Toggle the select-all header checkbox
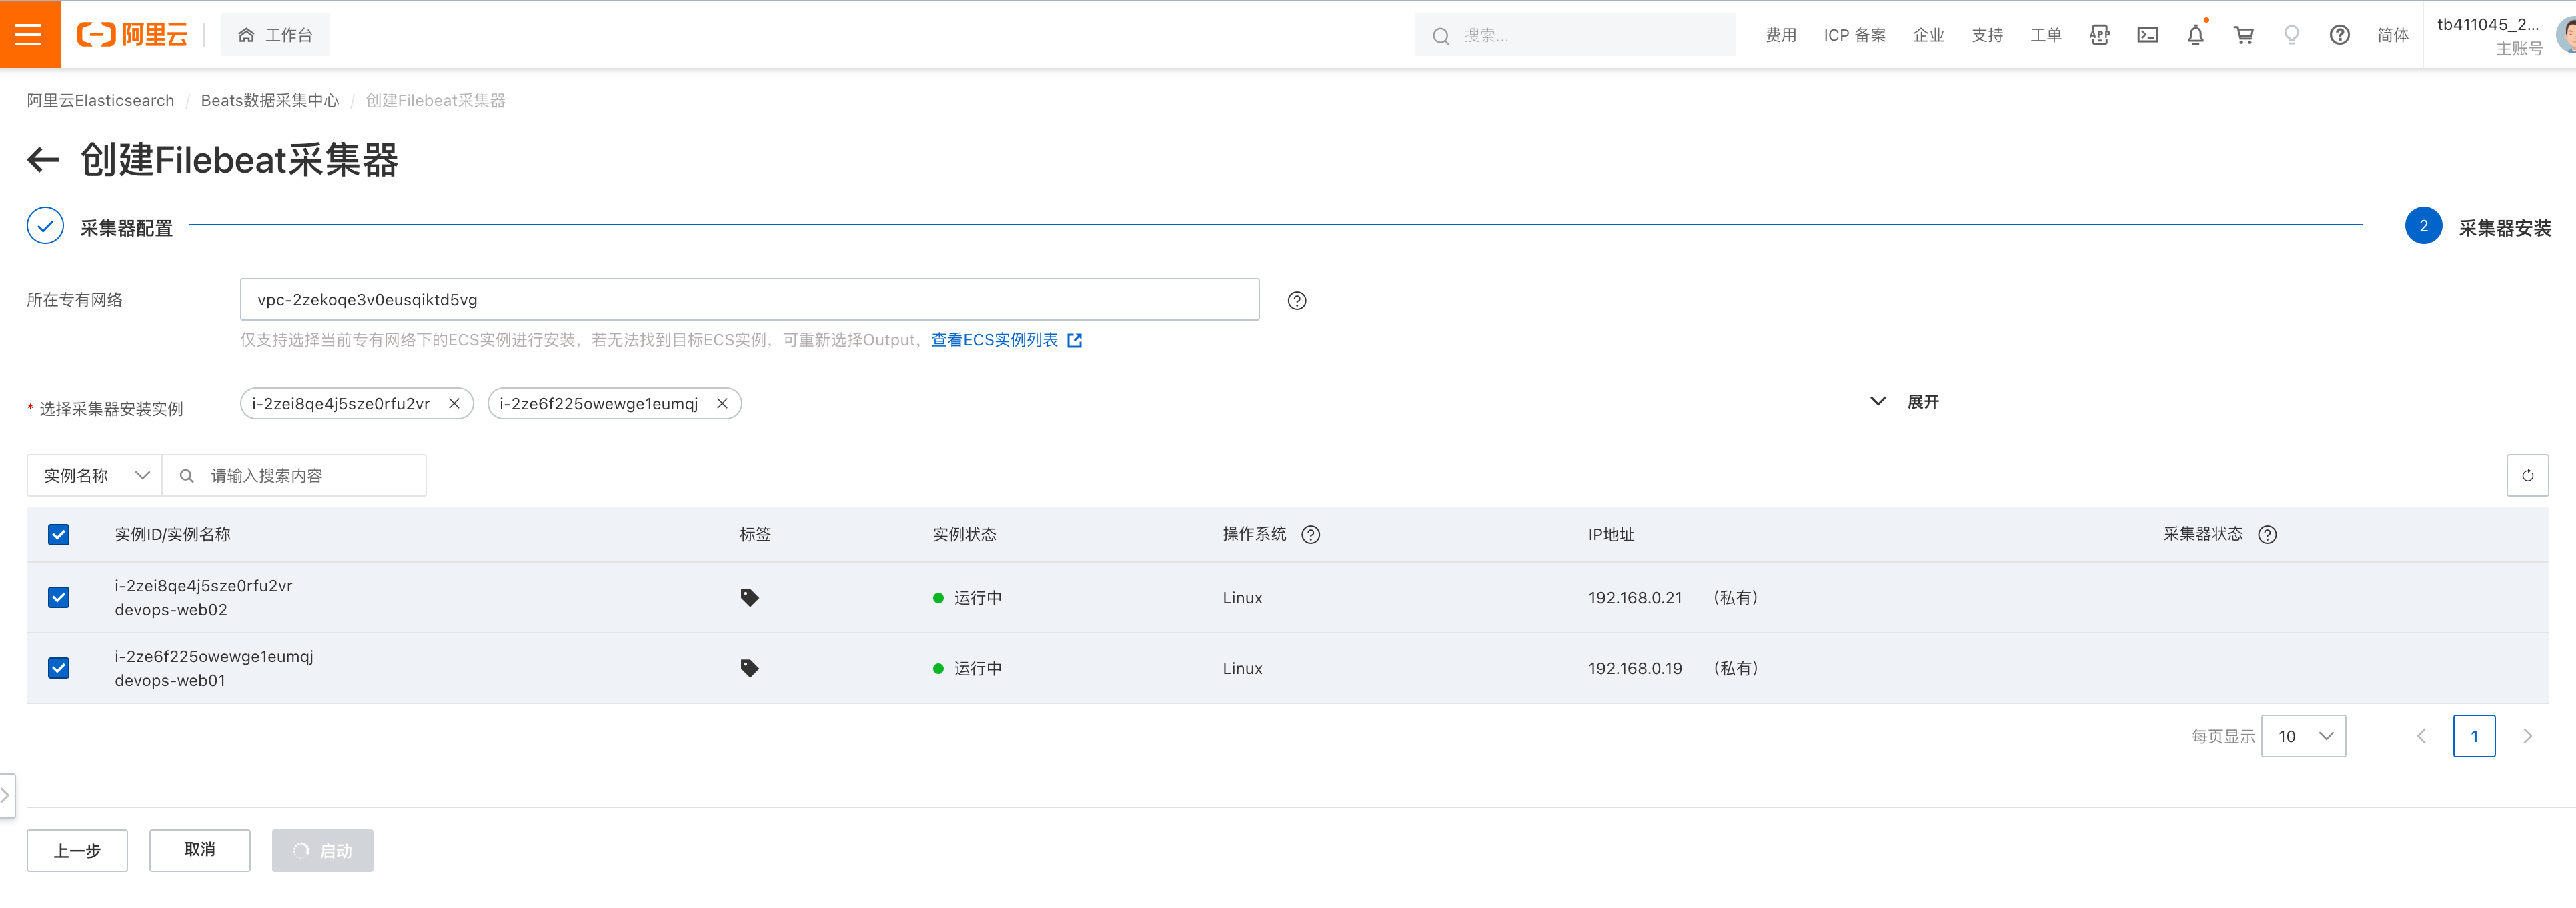The height and width of the screenshot is (908, 2576). [x=59, y=535]
